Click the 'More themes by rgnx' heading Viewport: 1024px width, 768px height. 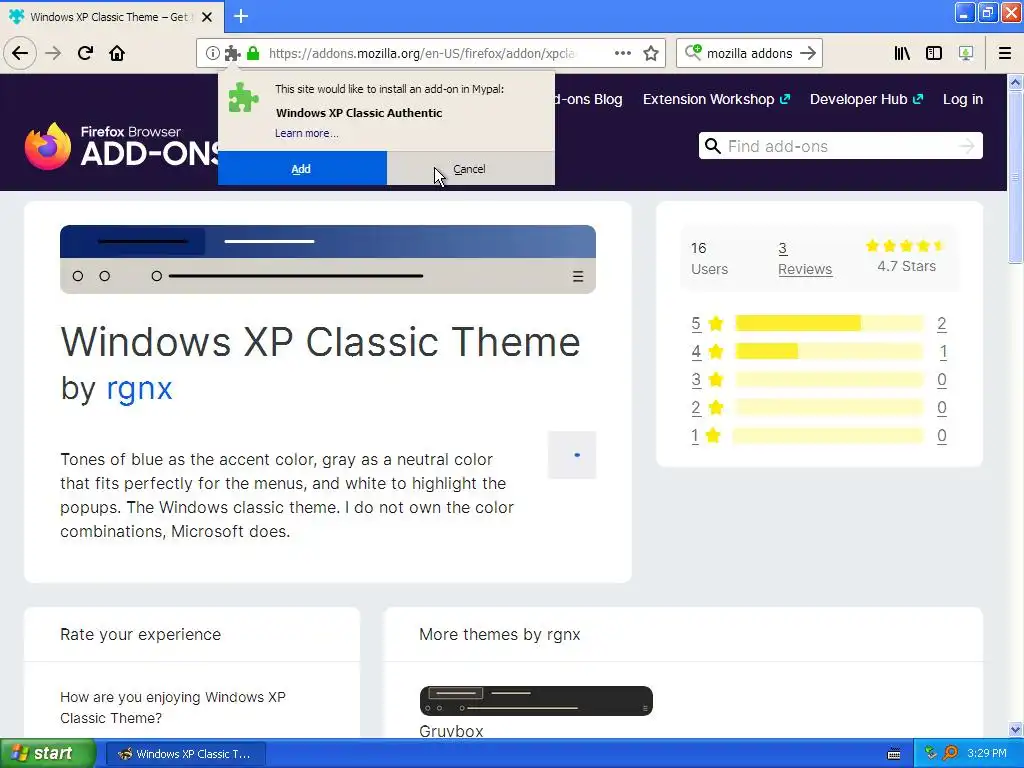pyautogui.click(x=500, y=634)
